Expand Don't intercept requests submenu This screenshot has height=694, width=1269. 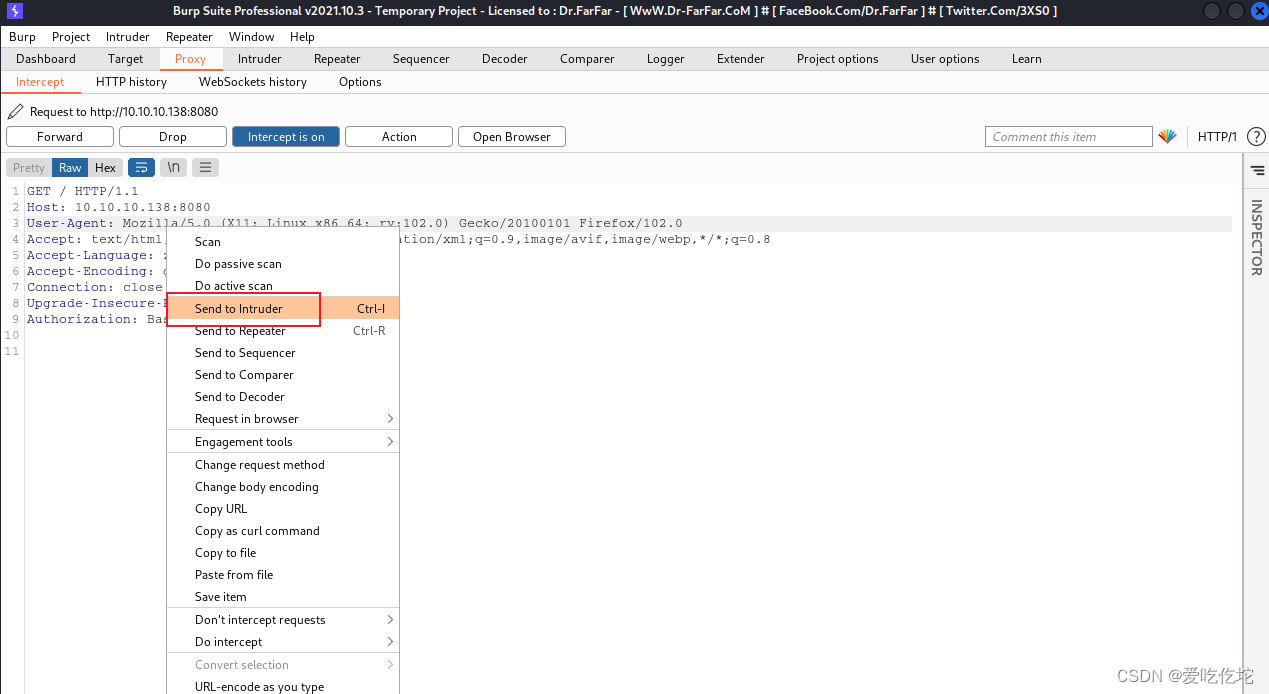(x=283, y=620)
